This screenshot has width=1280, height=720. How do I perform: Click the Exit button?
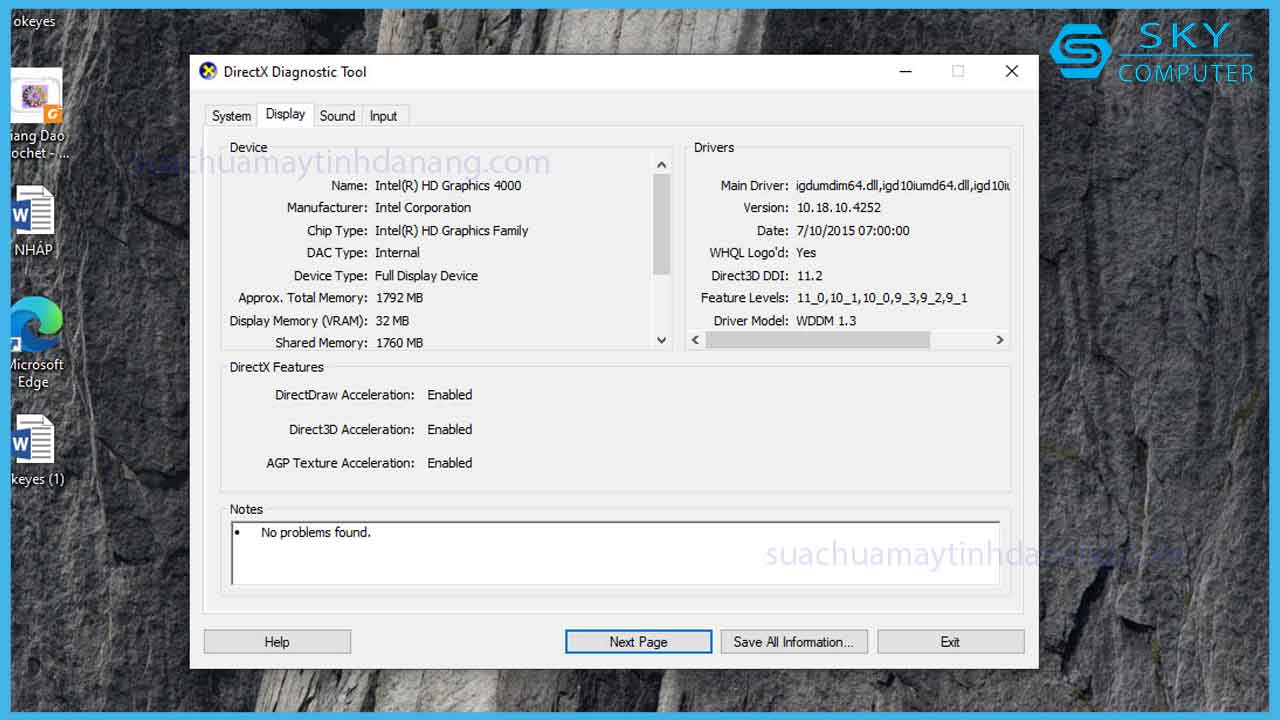(950, 642)
